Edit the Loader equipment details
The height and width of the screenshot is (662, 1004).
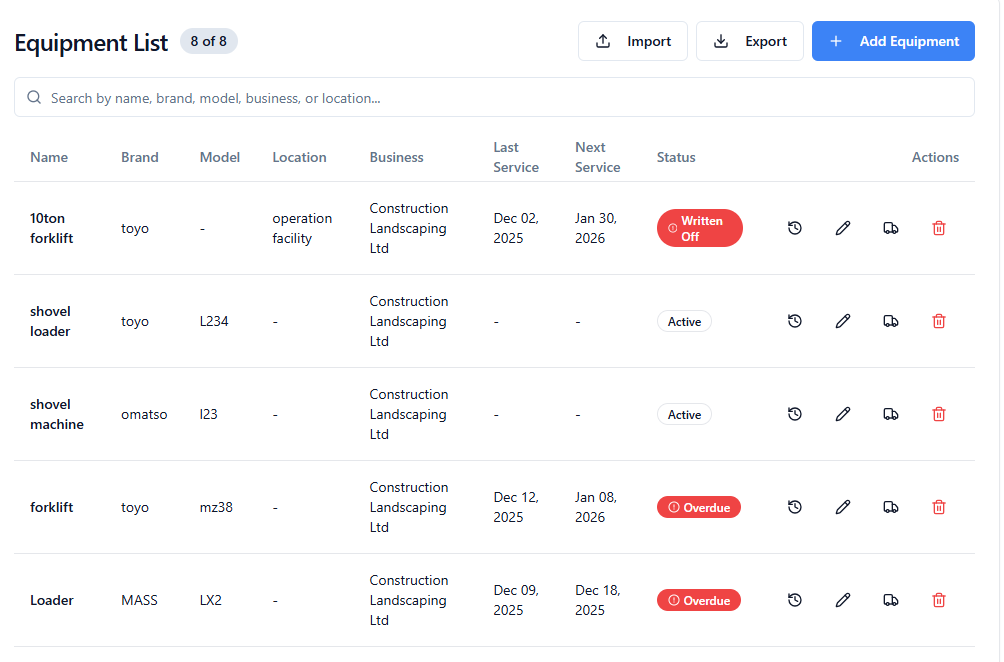[842, 600]
